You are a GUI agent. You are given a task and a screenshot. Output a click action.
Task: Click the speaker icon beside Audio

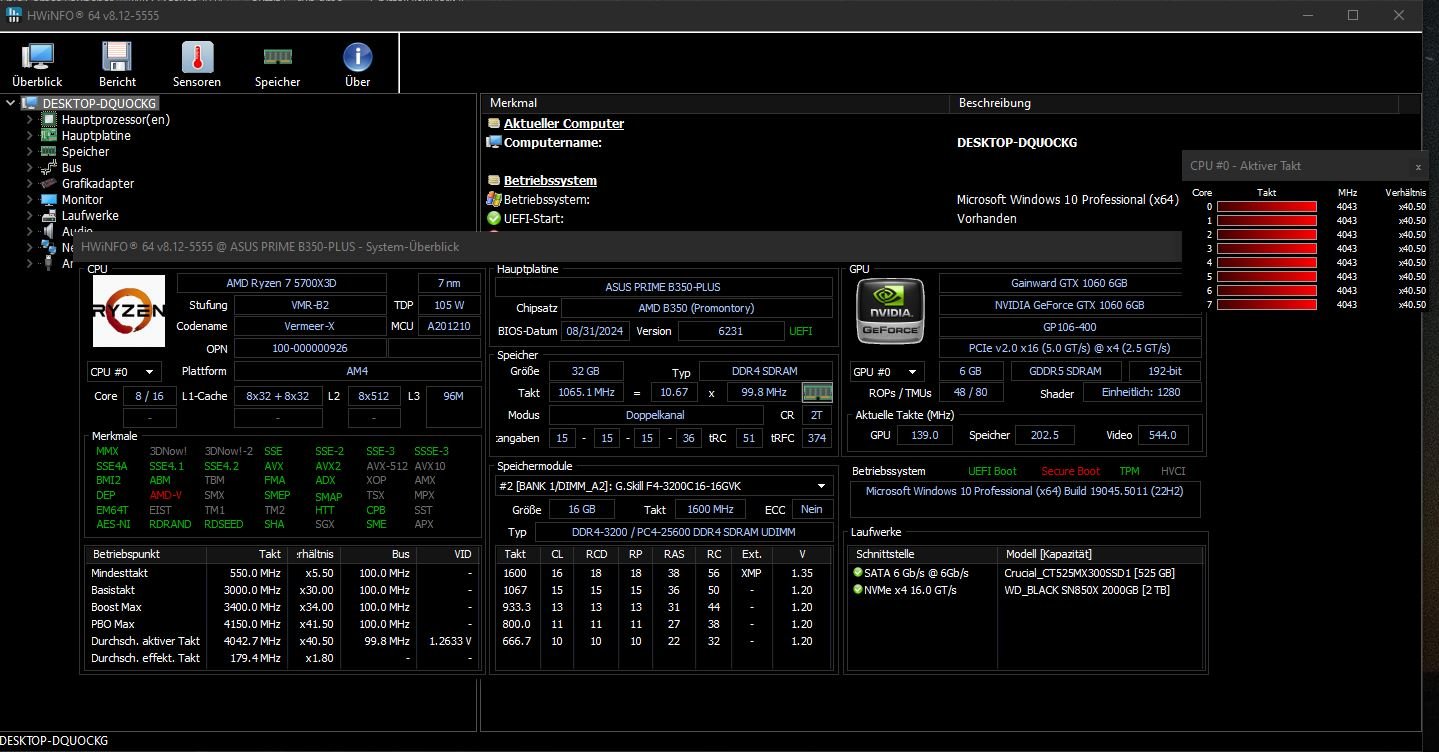(x=48, y=232)
